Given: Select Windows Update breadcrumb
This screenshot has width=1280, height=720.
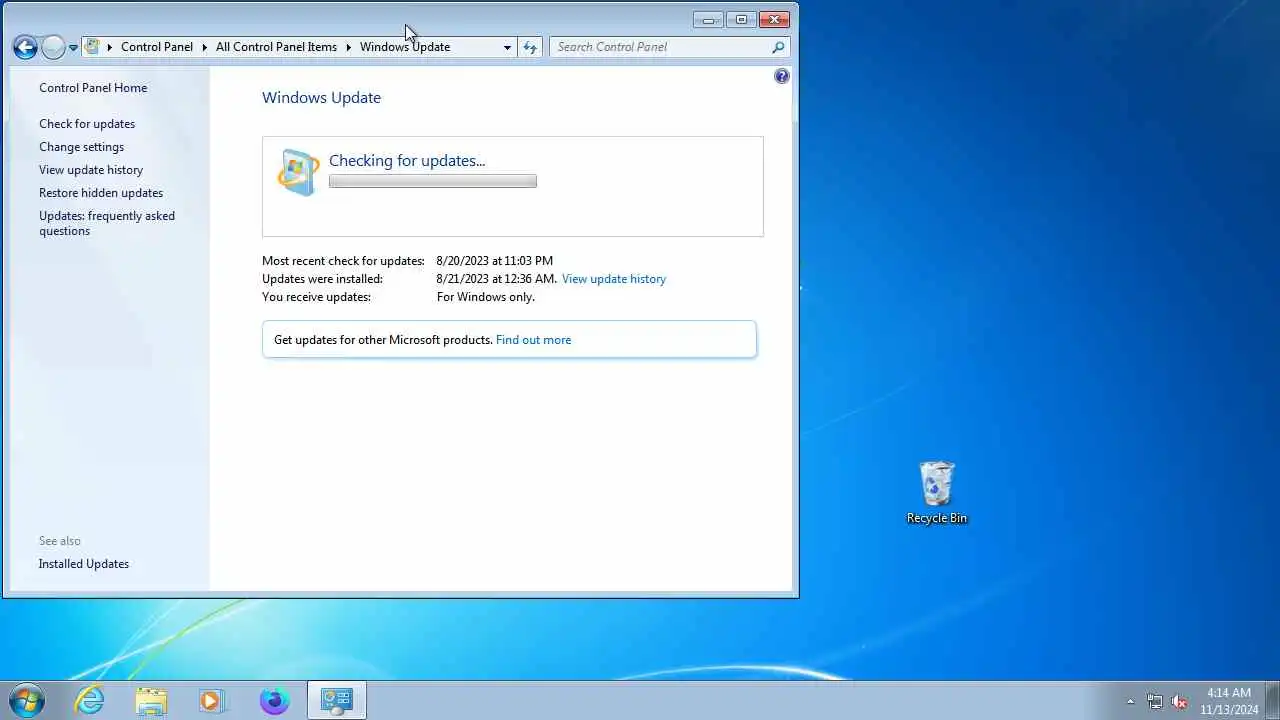Looking at the screenshot, I should [x=405, y=47].
